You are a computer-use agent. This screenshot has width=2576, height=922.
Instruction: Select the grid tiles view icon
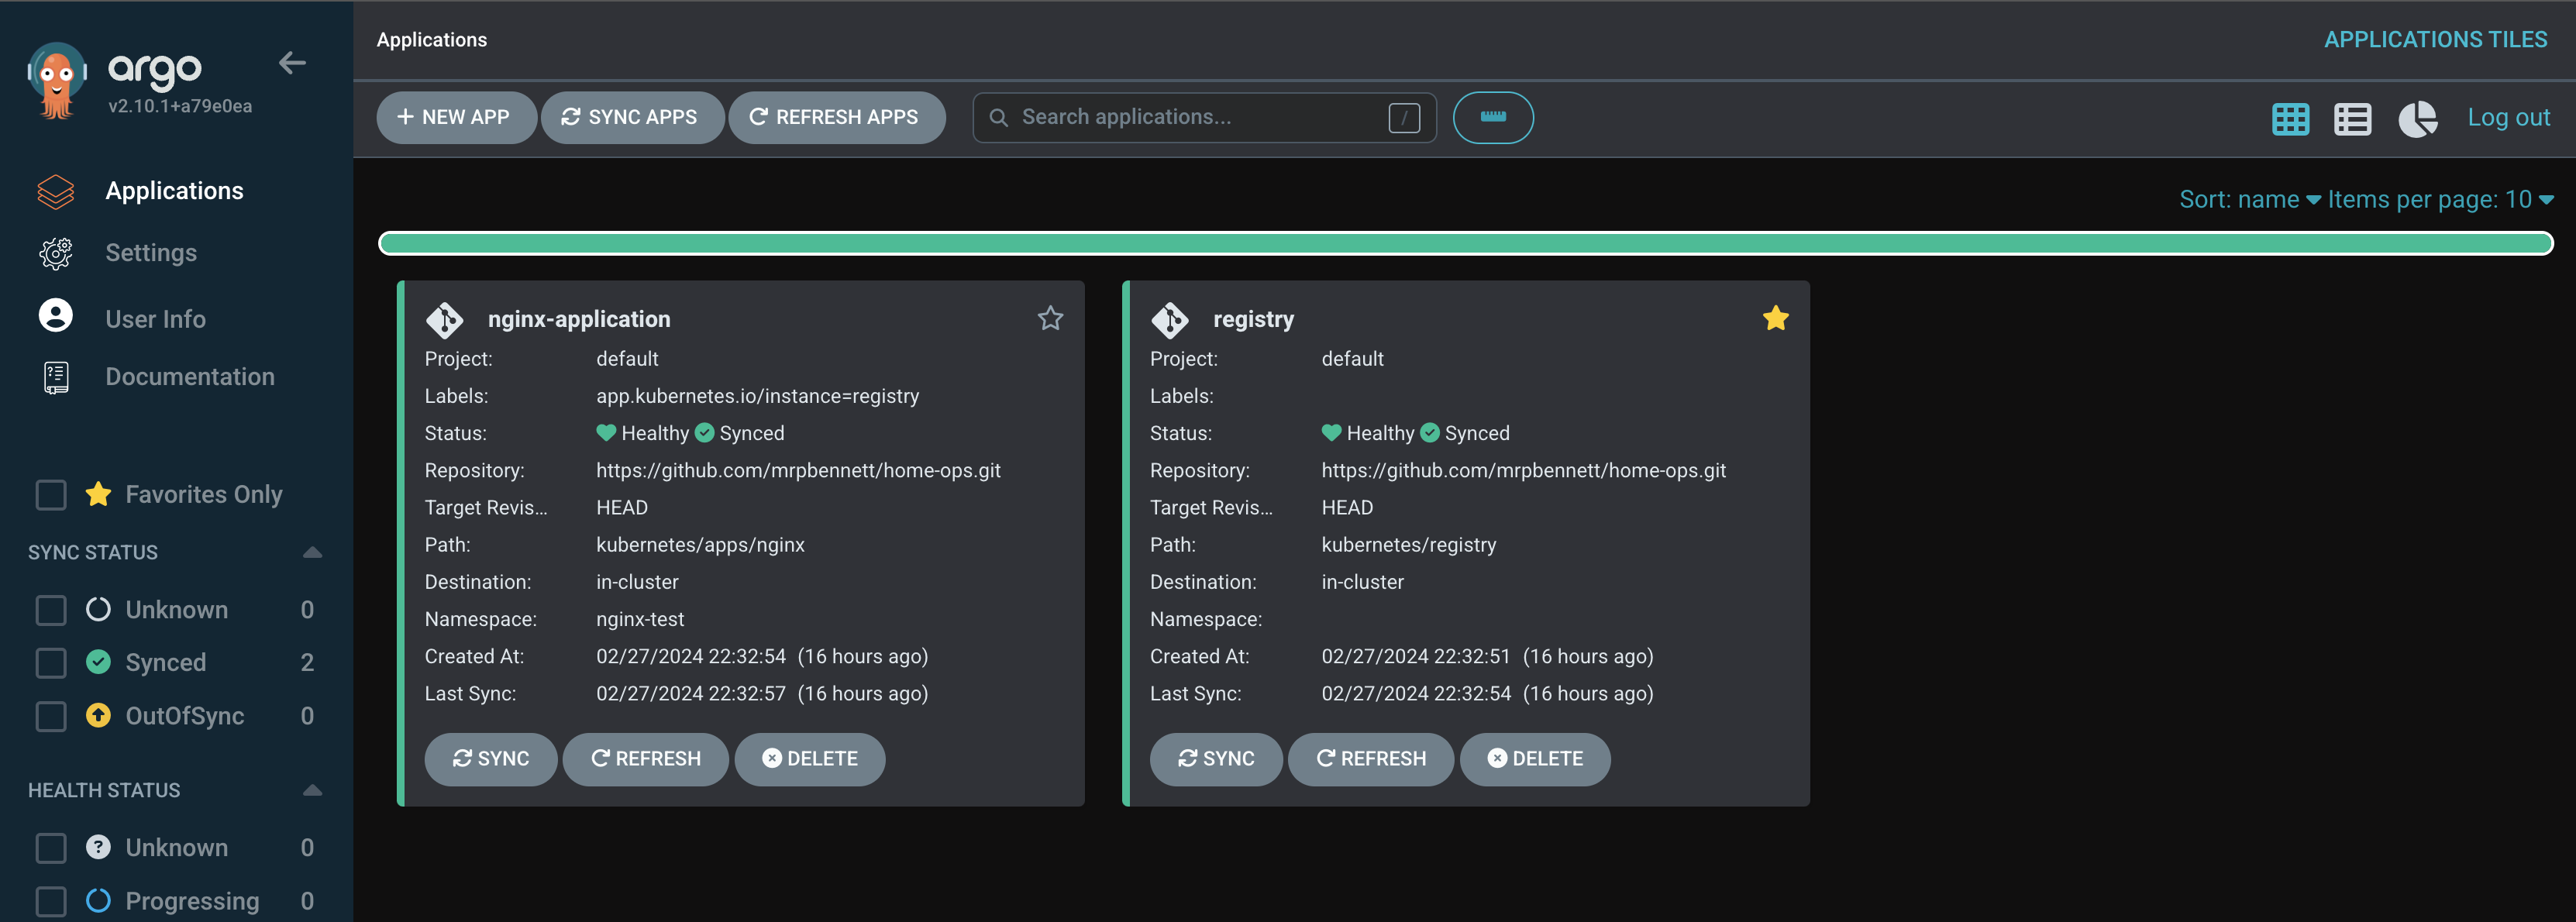2290,118
